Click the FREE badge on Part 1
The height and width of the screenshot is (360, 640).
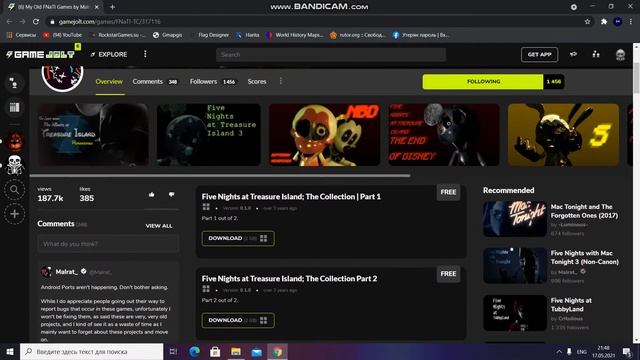[x=448, y=192]
